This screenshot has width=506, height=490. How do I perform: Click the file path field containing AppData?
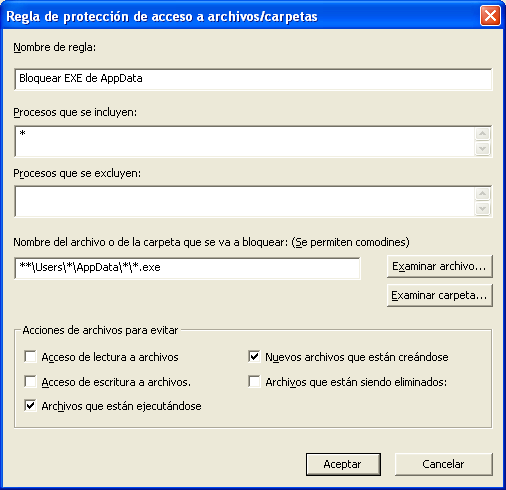[x=187, y=268]
